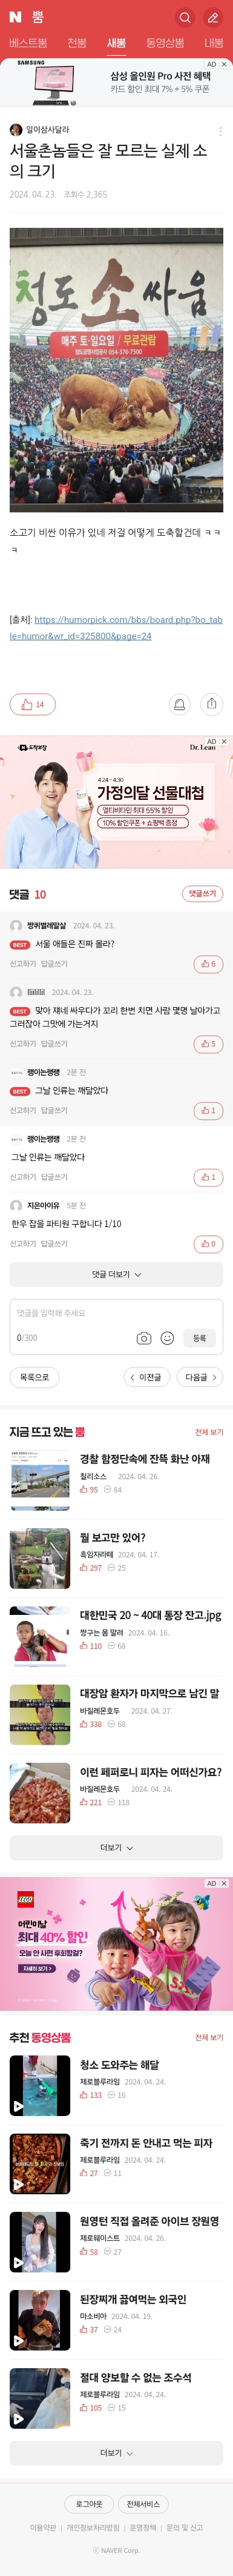The image size is (233, 2576).
Task: Open the search icon in header
Action: click(184, 17)
